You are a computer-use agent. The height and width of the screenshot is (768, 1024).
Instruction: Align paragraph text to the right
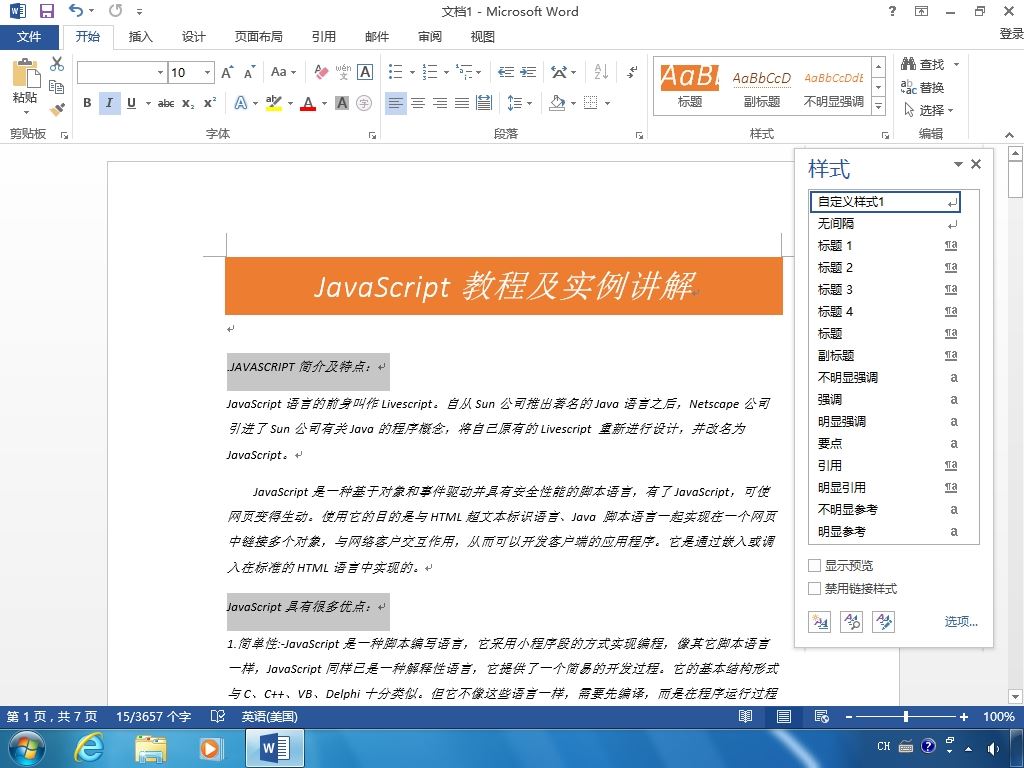[440, 103]
